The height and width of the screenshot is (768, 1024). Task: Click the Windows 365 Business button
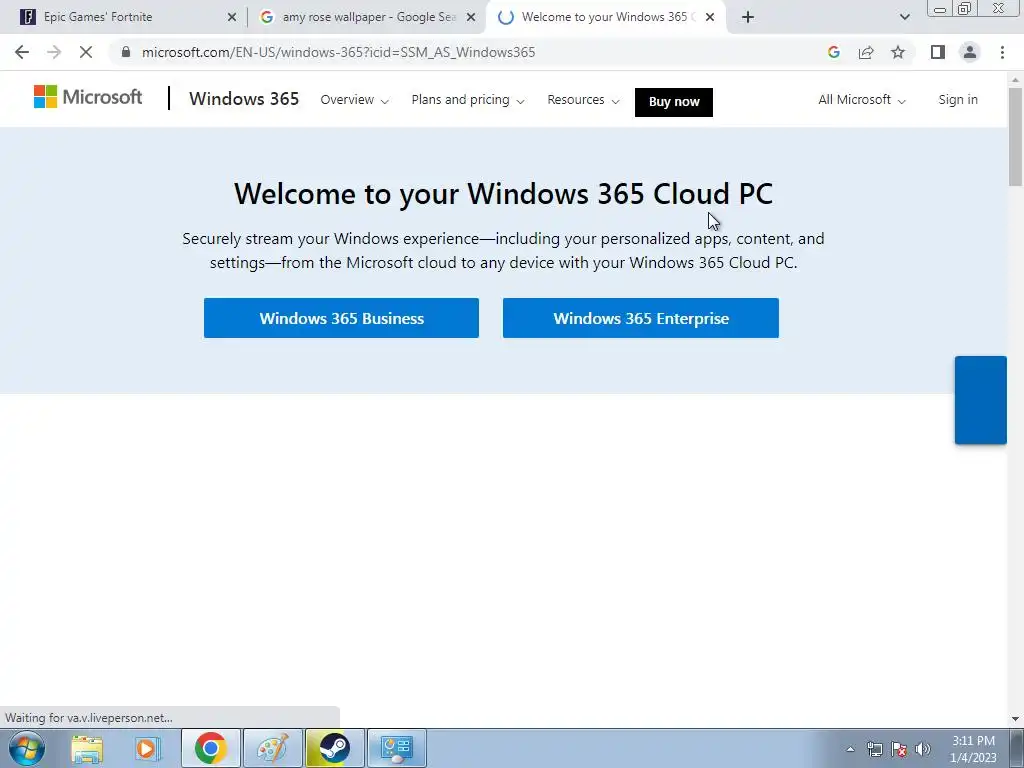click(x=342, y=318)
